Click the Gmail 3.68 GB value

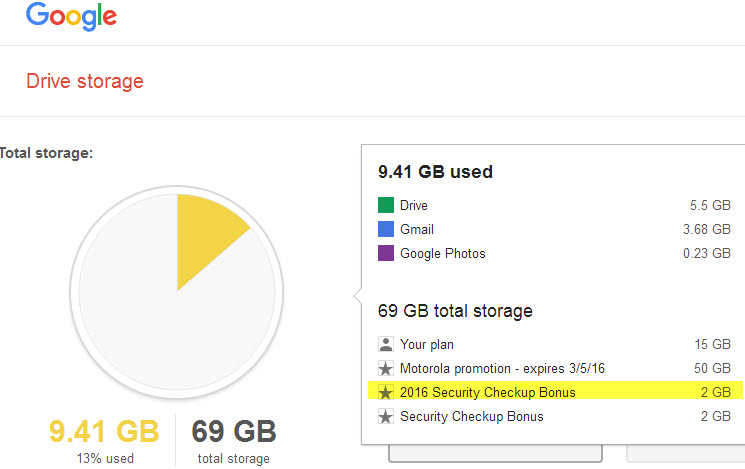tap(707, 229)
